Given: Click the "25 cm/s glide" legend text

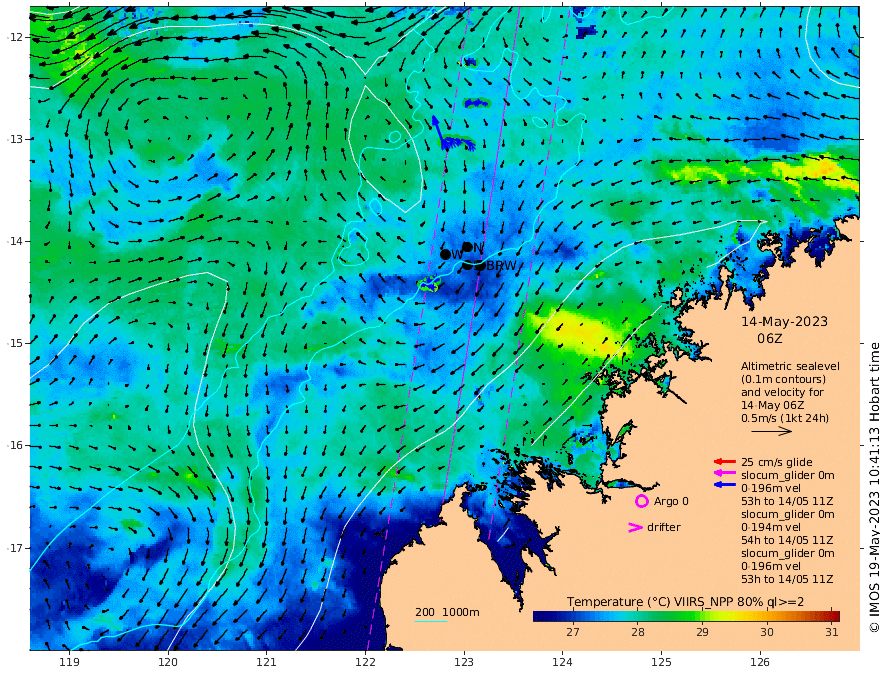Looking at the screenshot, I should click(777, 462).
